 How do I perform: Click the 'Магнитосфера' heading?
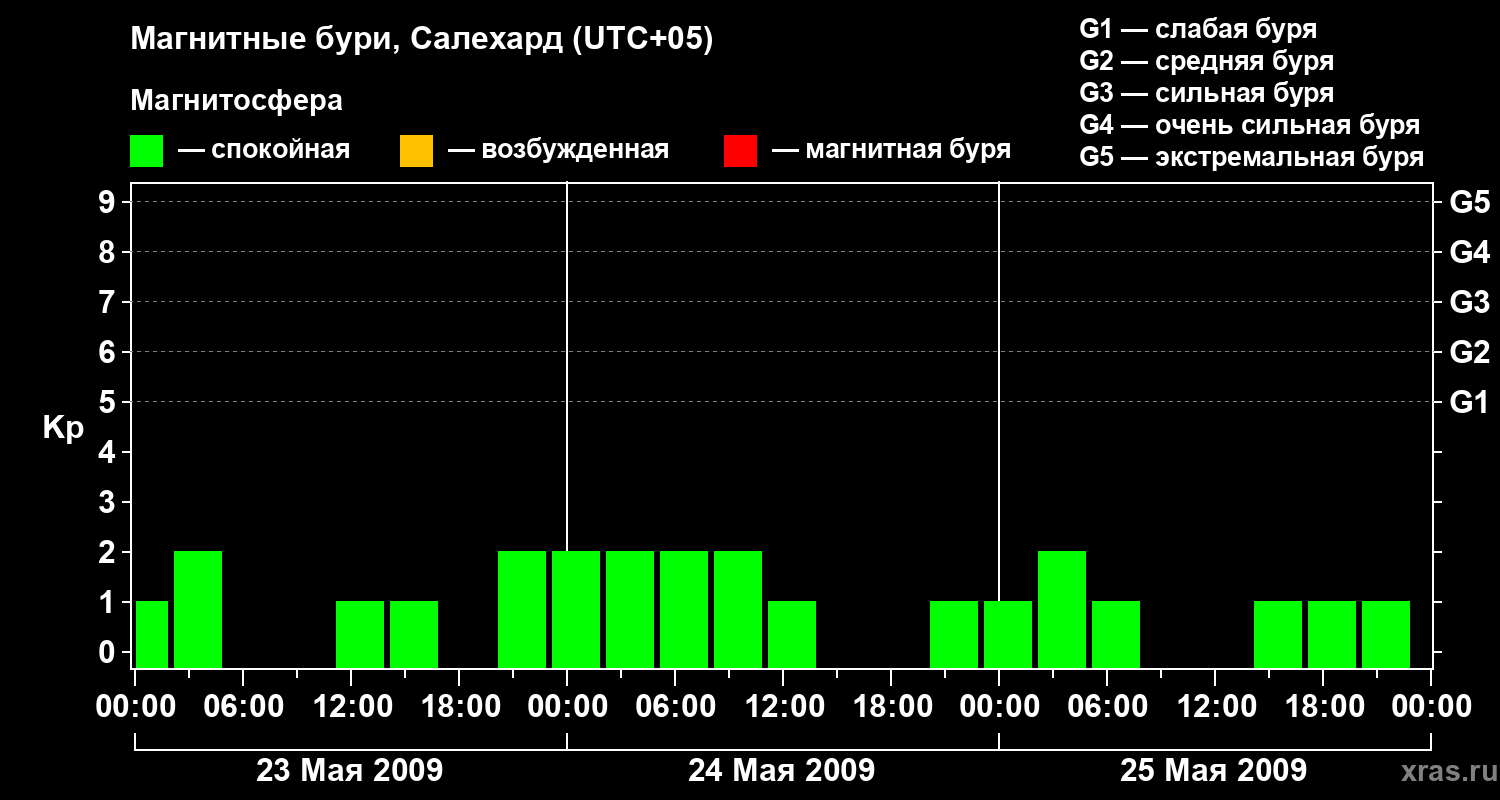(x=237, y=101)
